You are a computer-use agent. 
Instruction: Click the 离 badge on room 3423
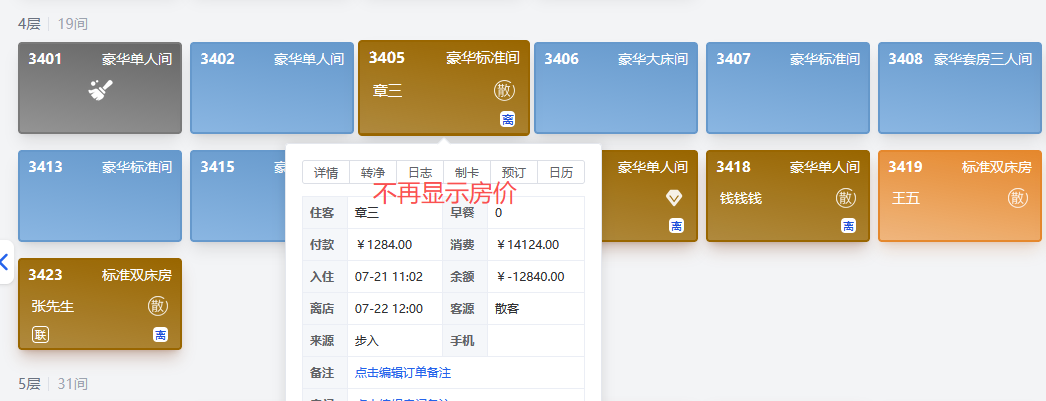pos(161,334)
